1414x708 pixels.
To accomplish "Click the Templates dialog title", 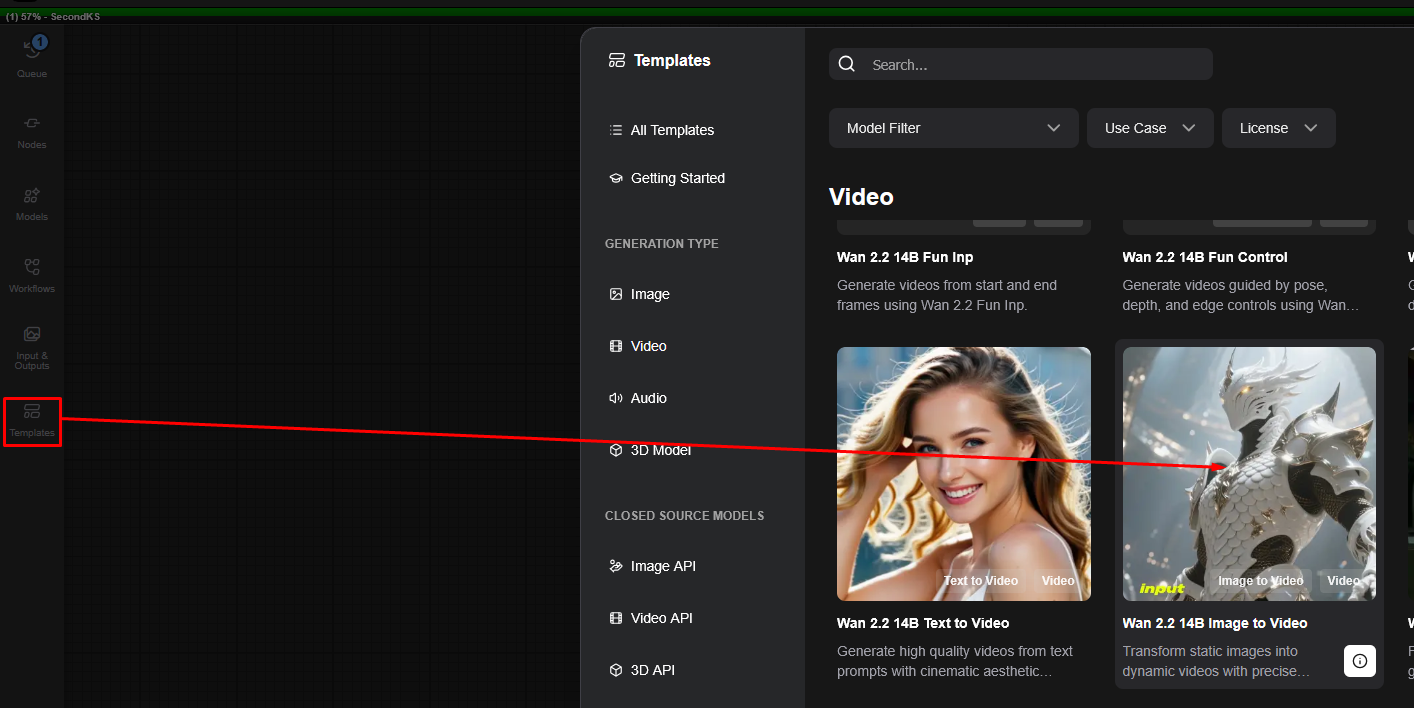I will tap(672, 60).
